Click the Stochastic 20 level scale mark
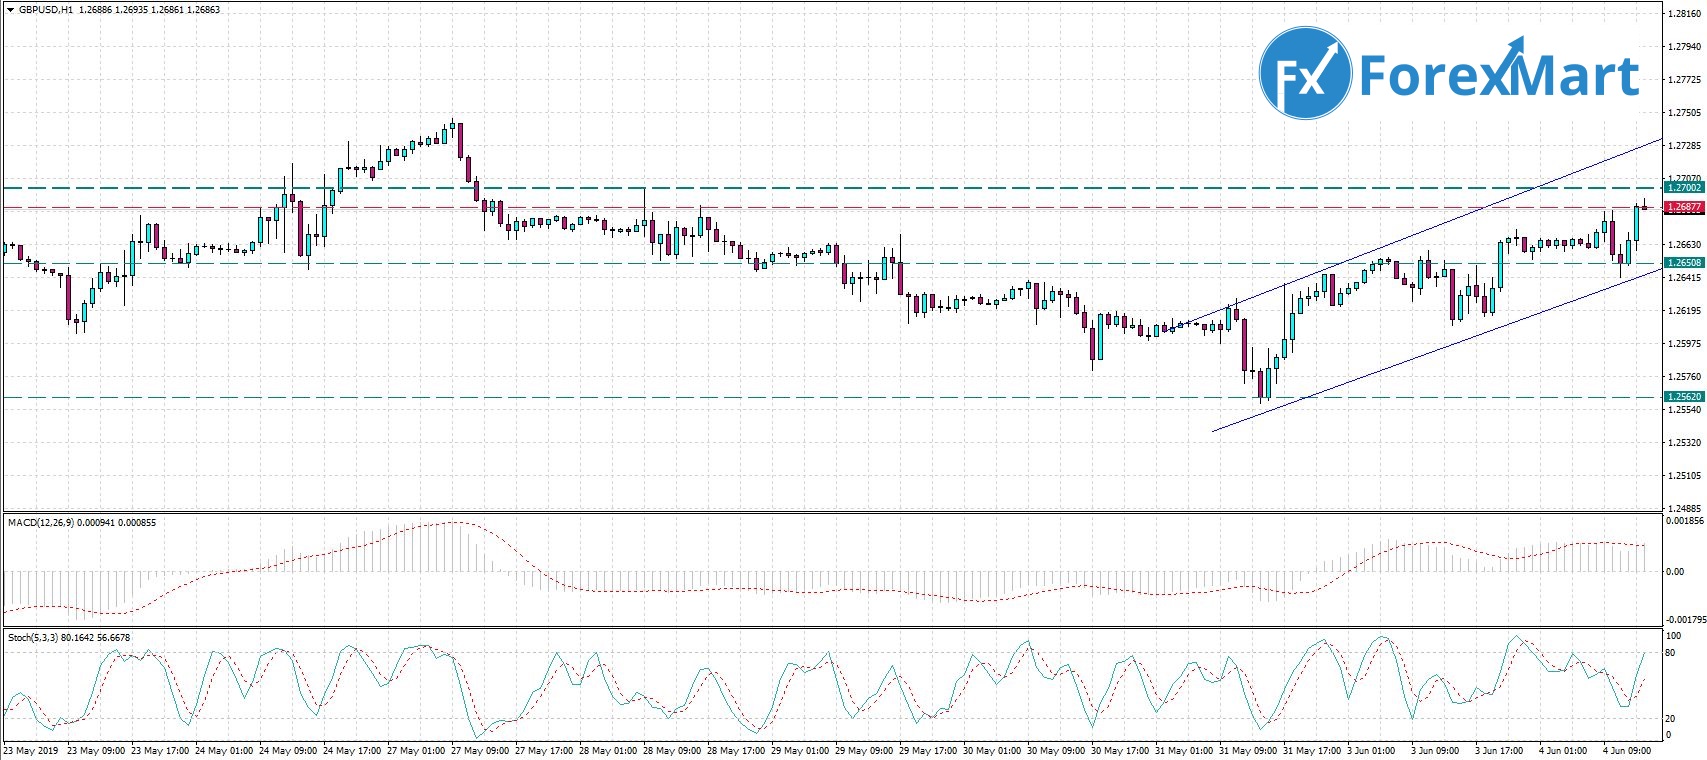 tap(1670, 719)
